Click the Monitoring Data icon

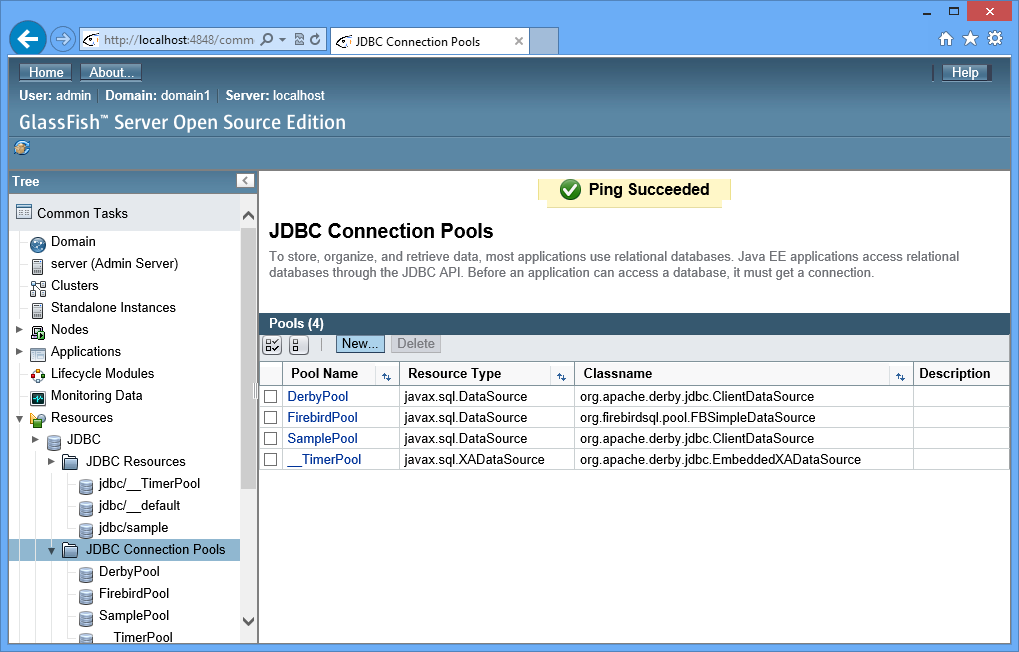coord(38,398)
